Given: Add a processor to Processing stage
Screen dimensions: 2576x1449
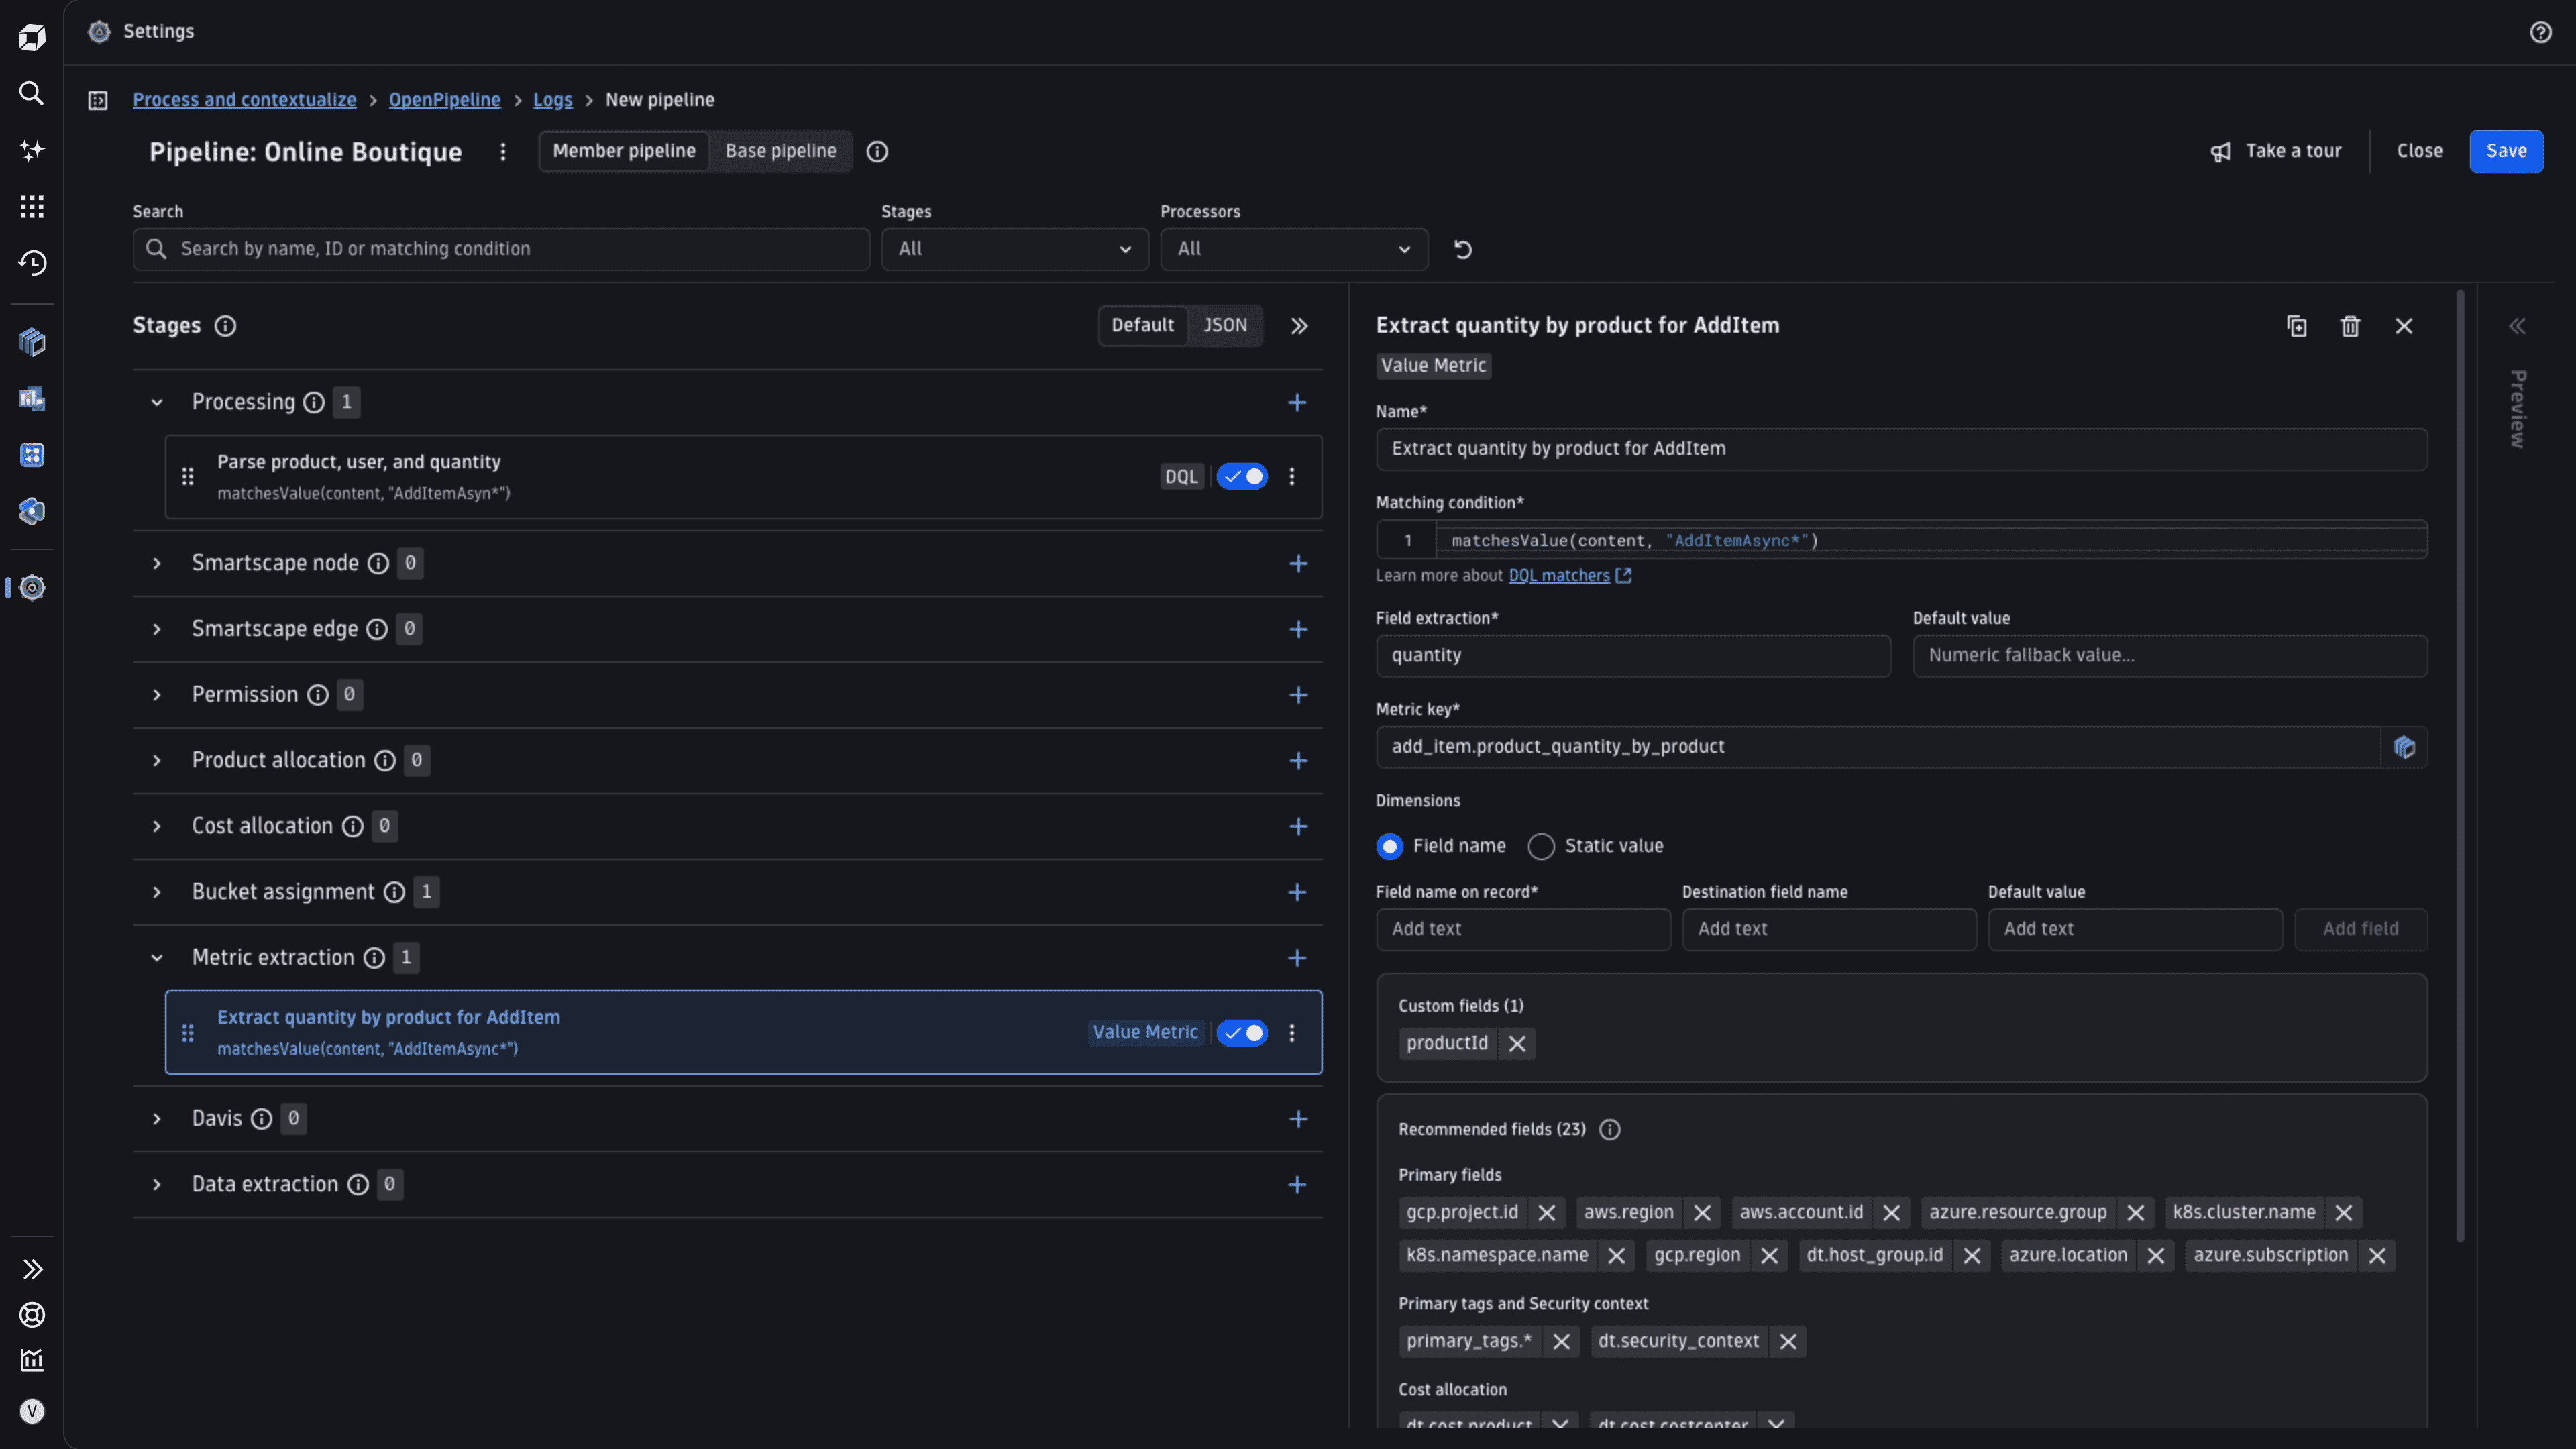Looking at the screenshot, I should click(1297, 402).
